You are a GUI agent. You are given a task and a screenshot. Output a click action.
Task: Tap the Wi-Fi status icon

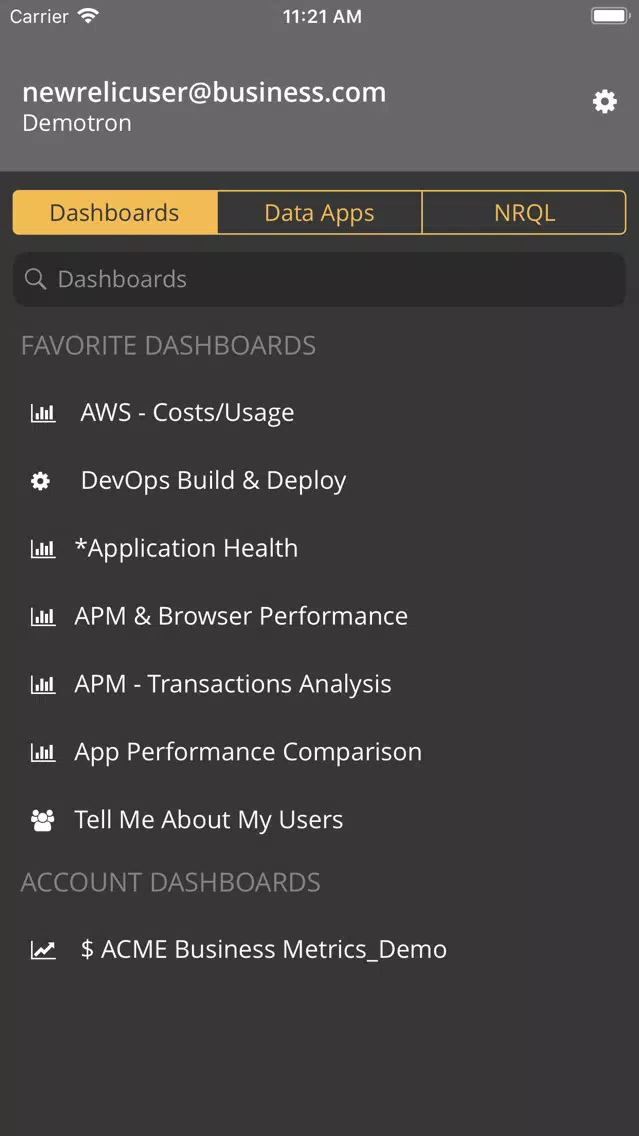(x=88, y=16)
